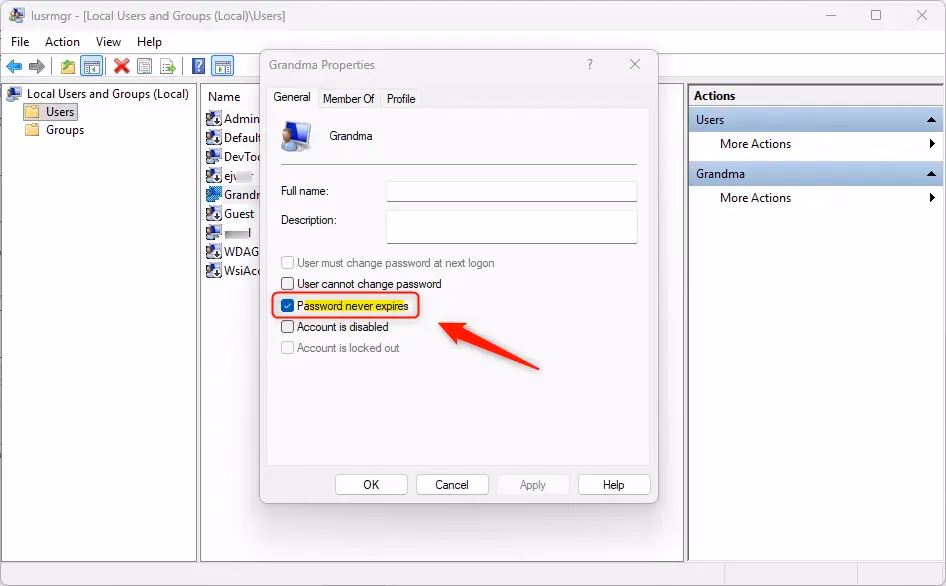Open Properties from the toolbar icon
The width and height of the screenshot is (946, 586).
(145, 67)
